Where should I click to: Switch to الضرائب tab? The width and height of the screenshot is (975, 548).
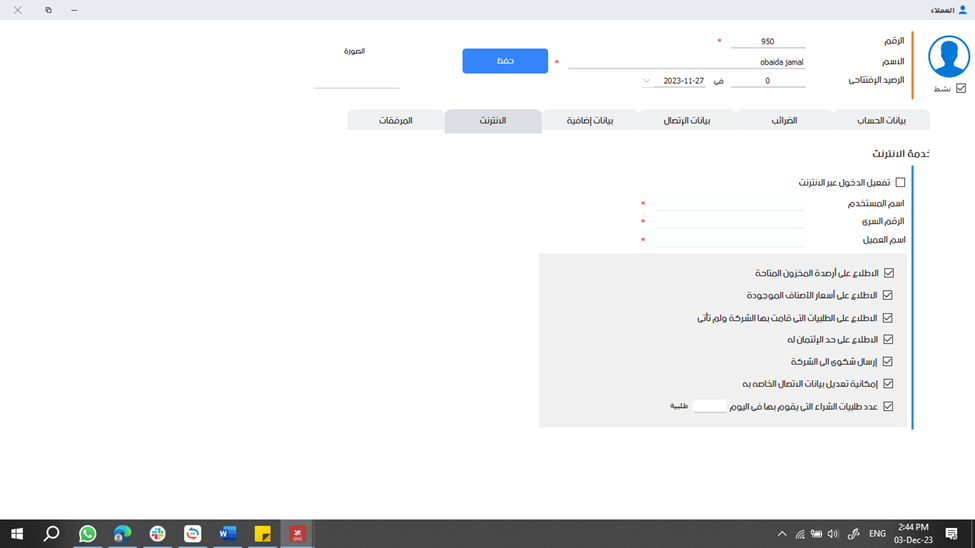tap(784, 120)
